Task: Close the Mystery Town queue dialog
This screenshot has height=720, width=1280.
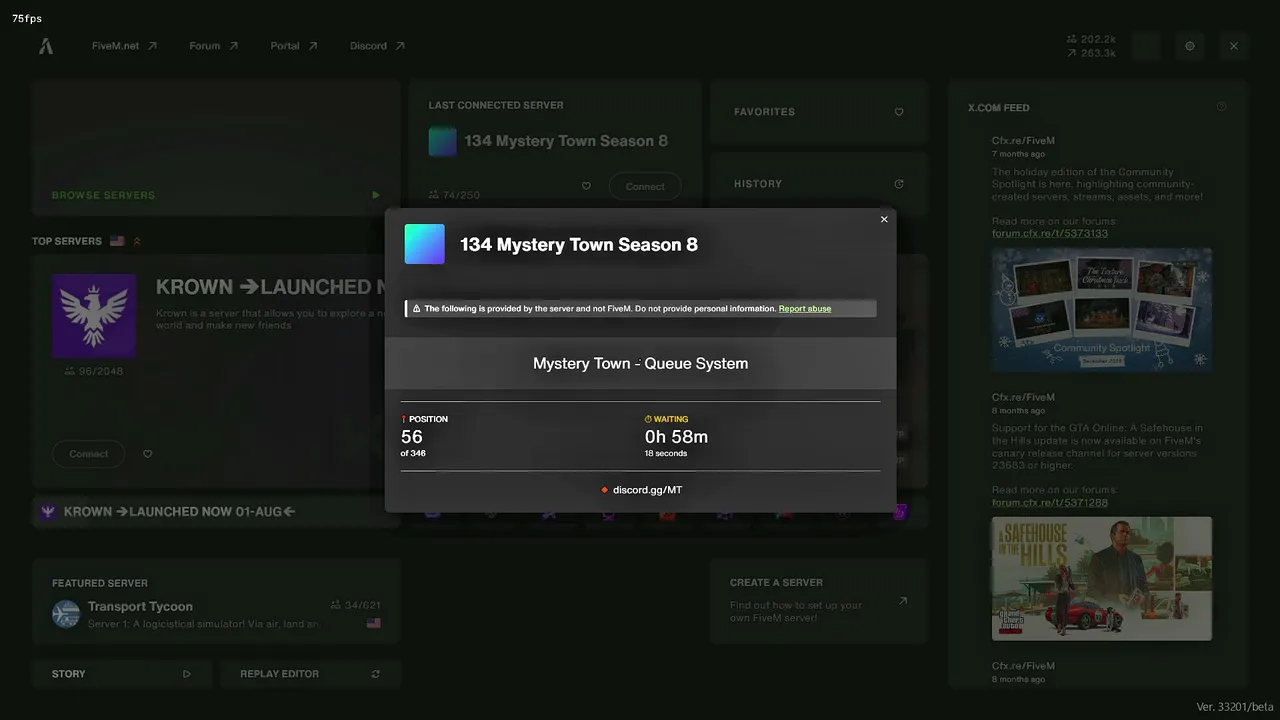Action: click(884, 219)
